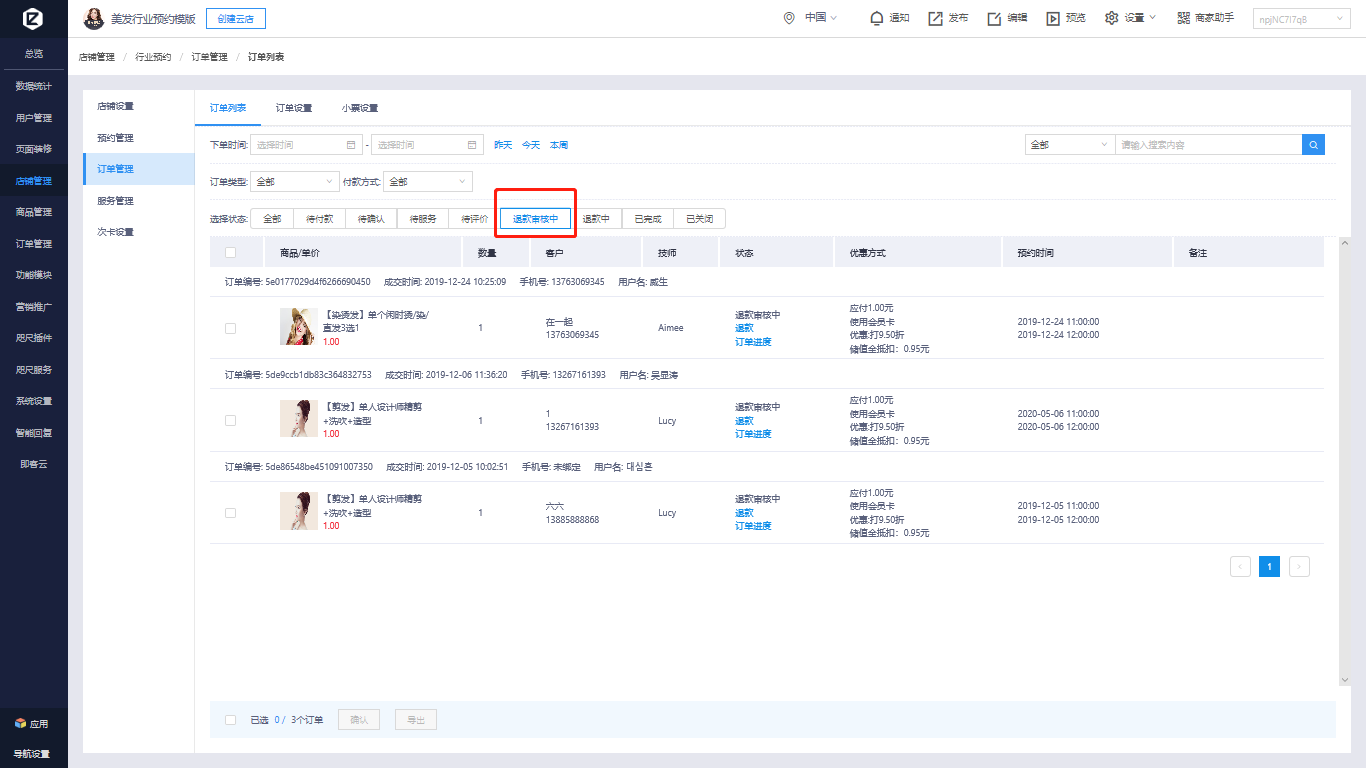Click the 本周 quick filter link
Screen dimensions: 1366x768
pyautogui.click(x=559, y=145)
